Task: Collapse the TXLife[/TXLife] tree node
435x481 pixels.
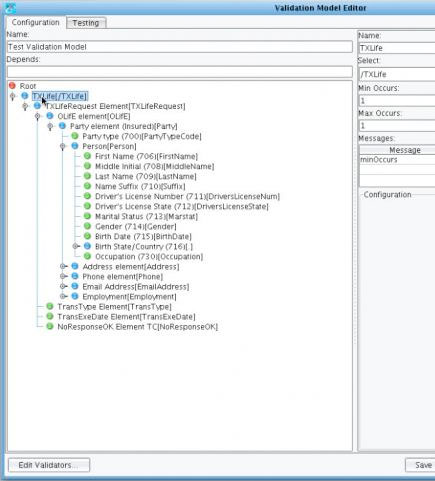Action: [x=13, y=96]
